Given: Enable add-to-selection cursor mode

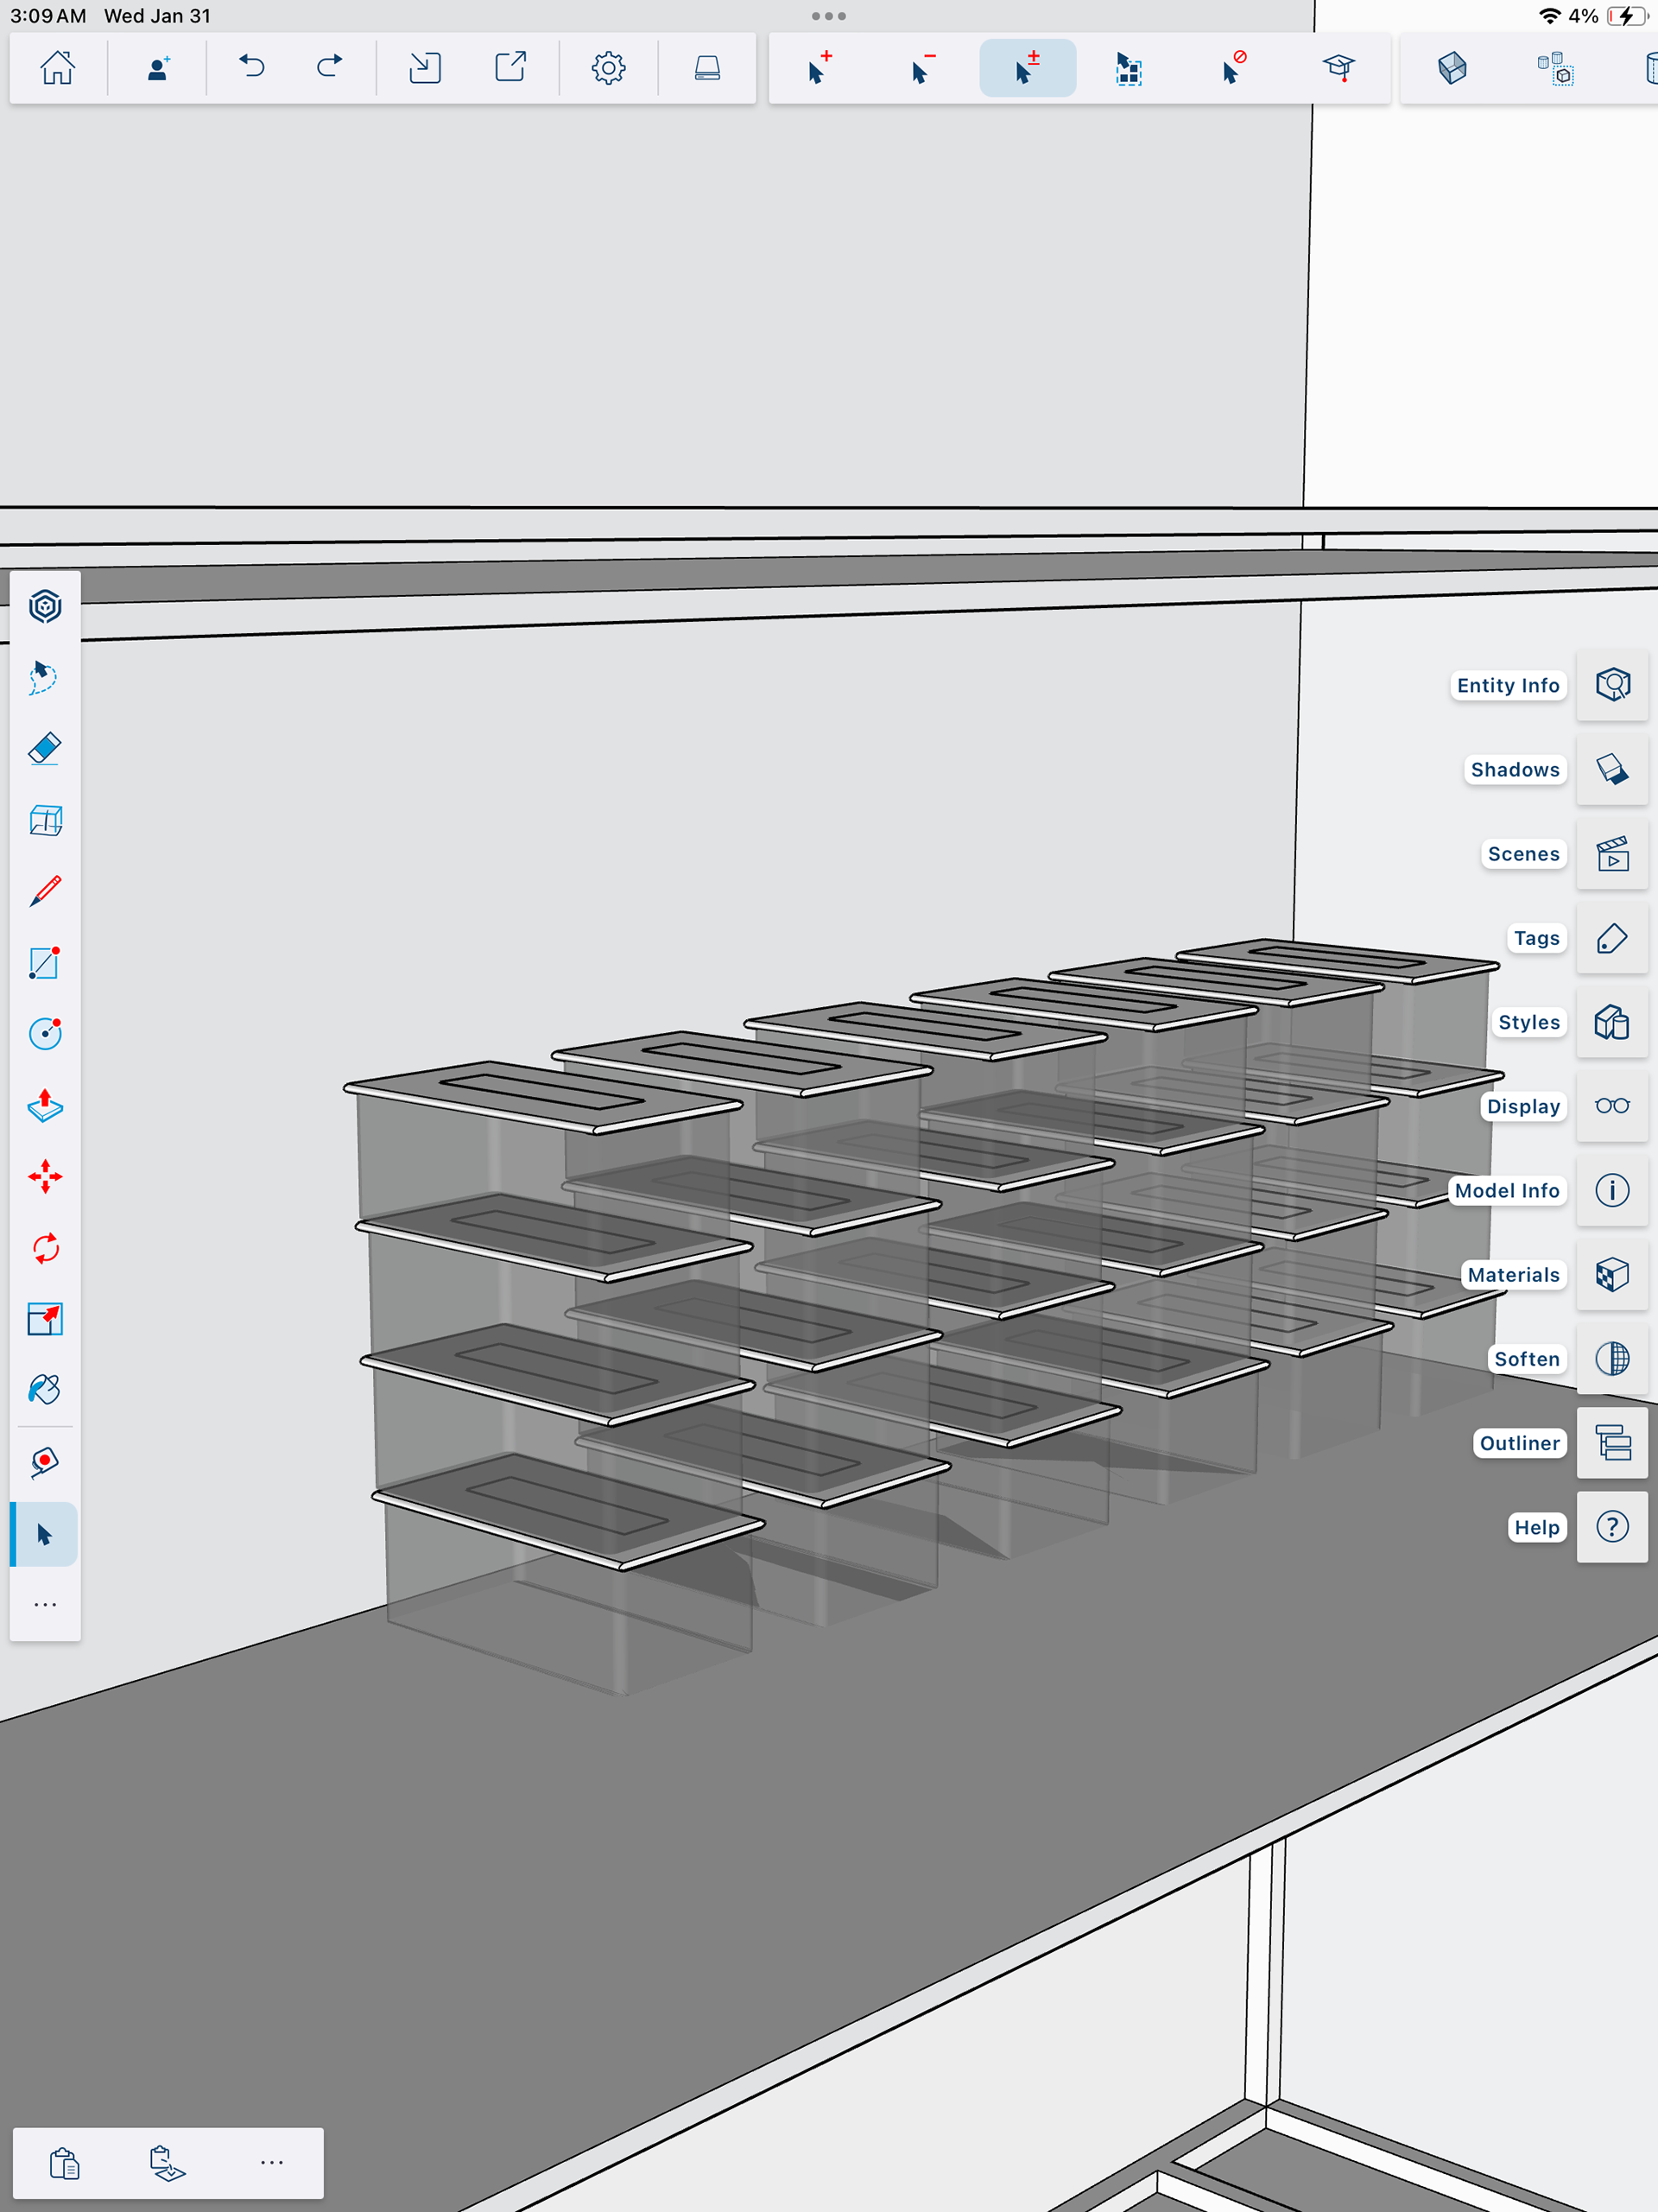Looking at the screenshot, I should click(819, 68).
